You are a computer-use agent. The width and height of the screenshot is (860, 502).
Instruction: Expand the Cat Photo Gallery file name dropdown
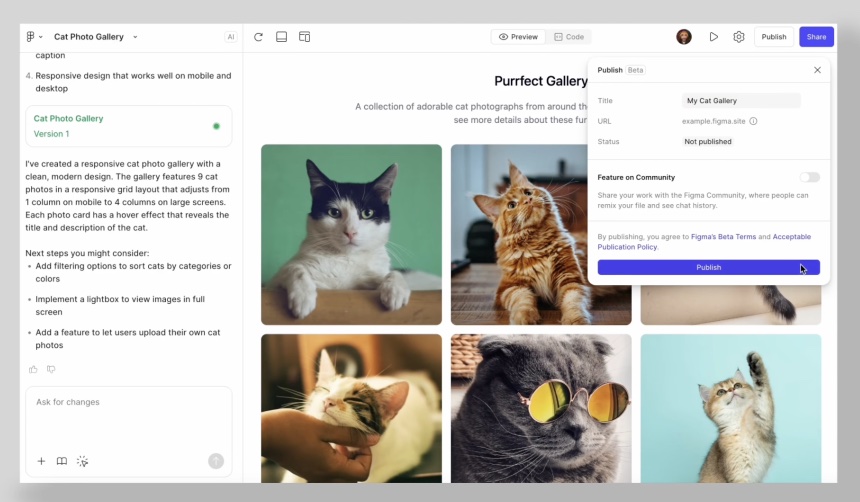click(135, 37)
